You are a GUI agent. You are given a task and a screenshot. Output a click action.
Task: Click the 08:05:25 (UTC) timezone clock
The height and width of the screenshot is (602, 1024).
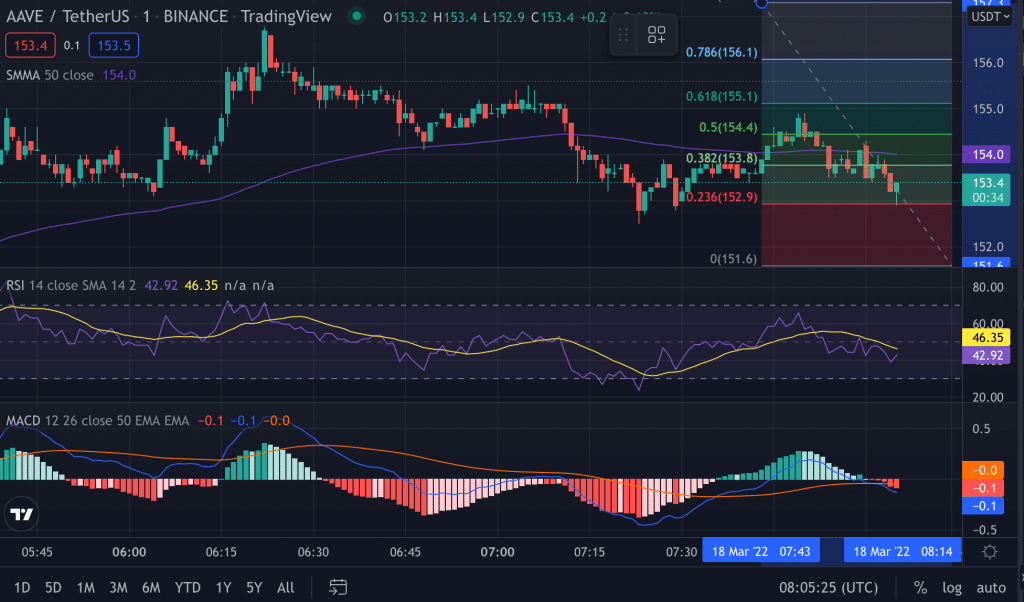(x=828, y=587)
